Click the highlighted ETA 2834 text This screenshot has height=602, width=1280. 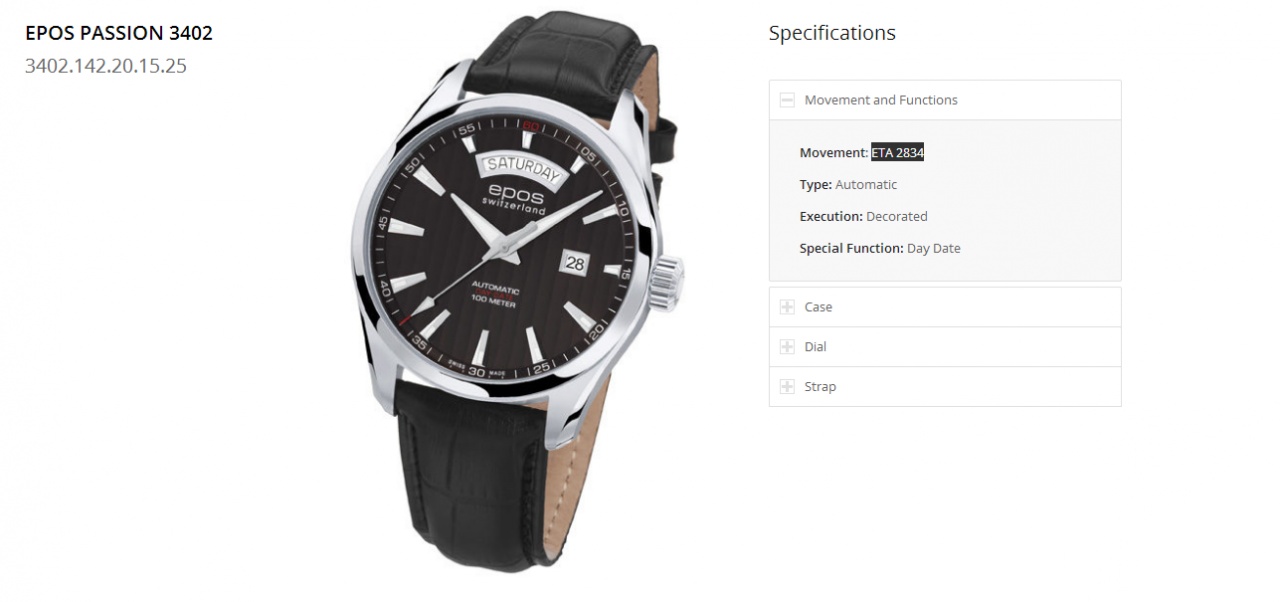(897, 153)
